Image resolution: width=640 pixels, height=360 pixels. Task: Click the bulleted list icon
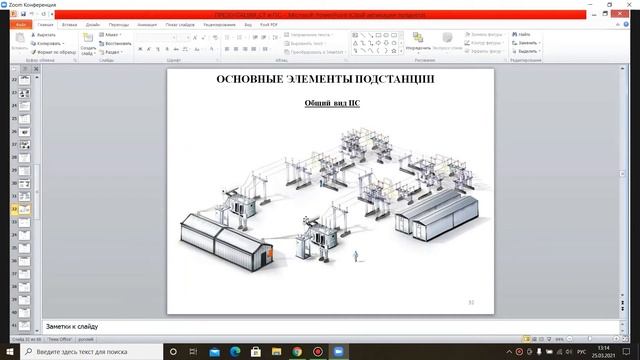coord(228,38)
